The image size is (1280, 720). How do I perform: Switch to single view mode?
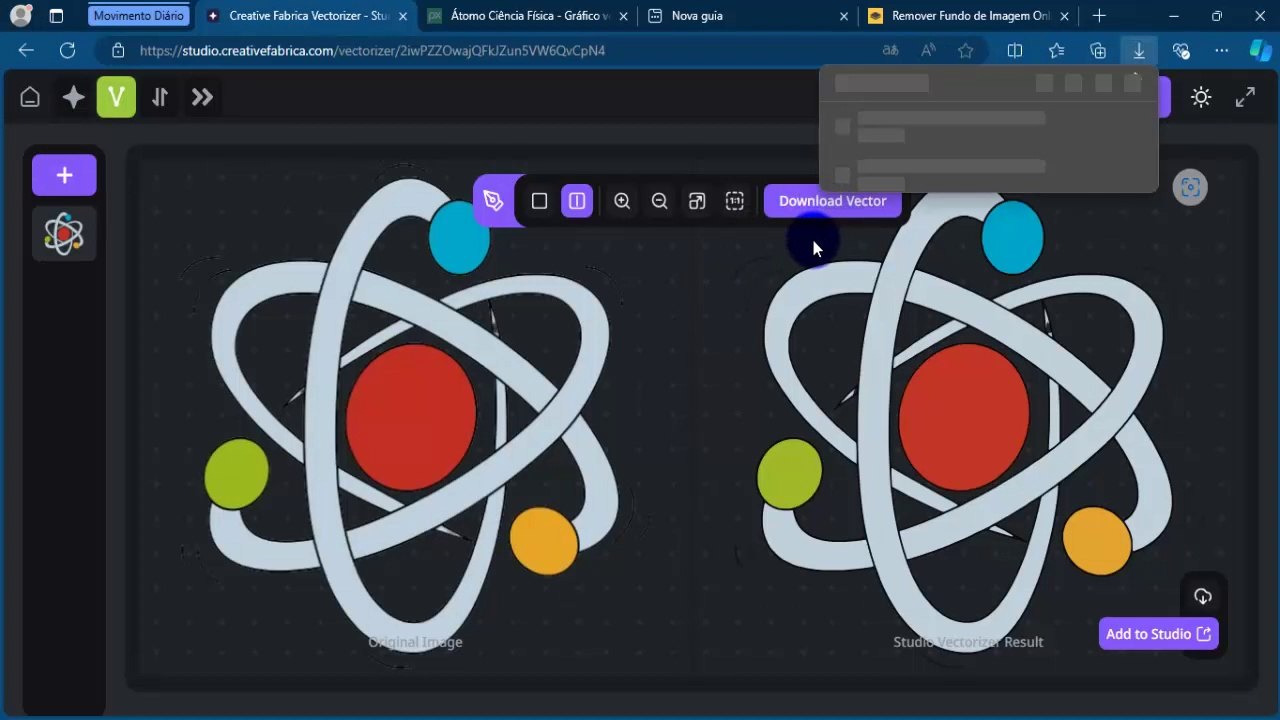pyautogui.click(x=539, y=201)
